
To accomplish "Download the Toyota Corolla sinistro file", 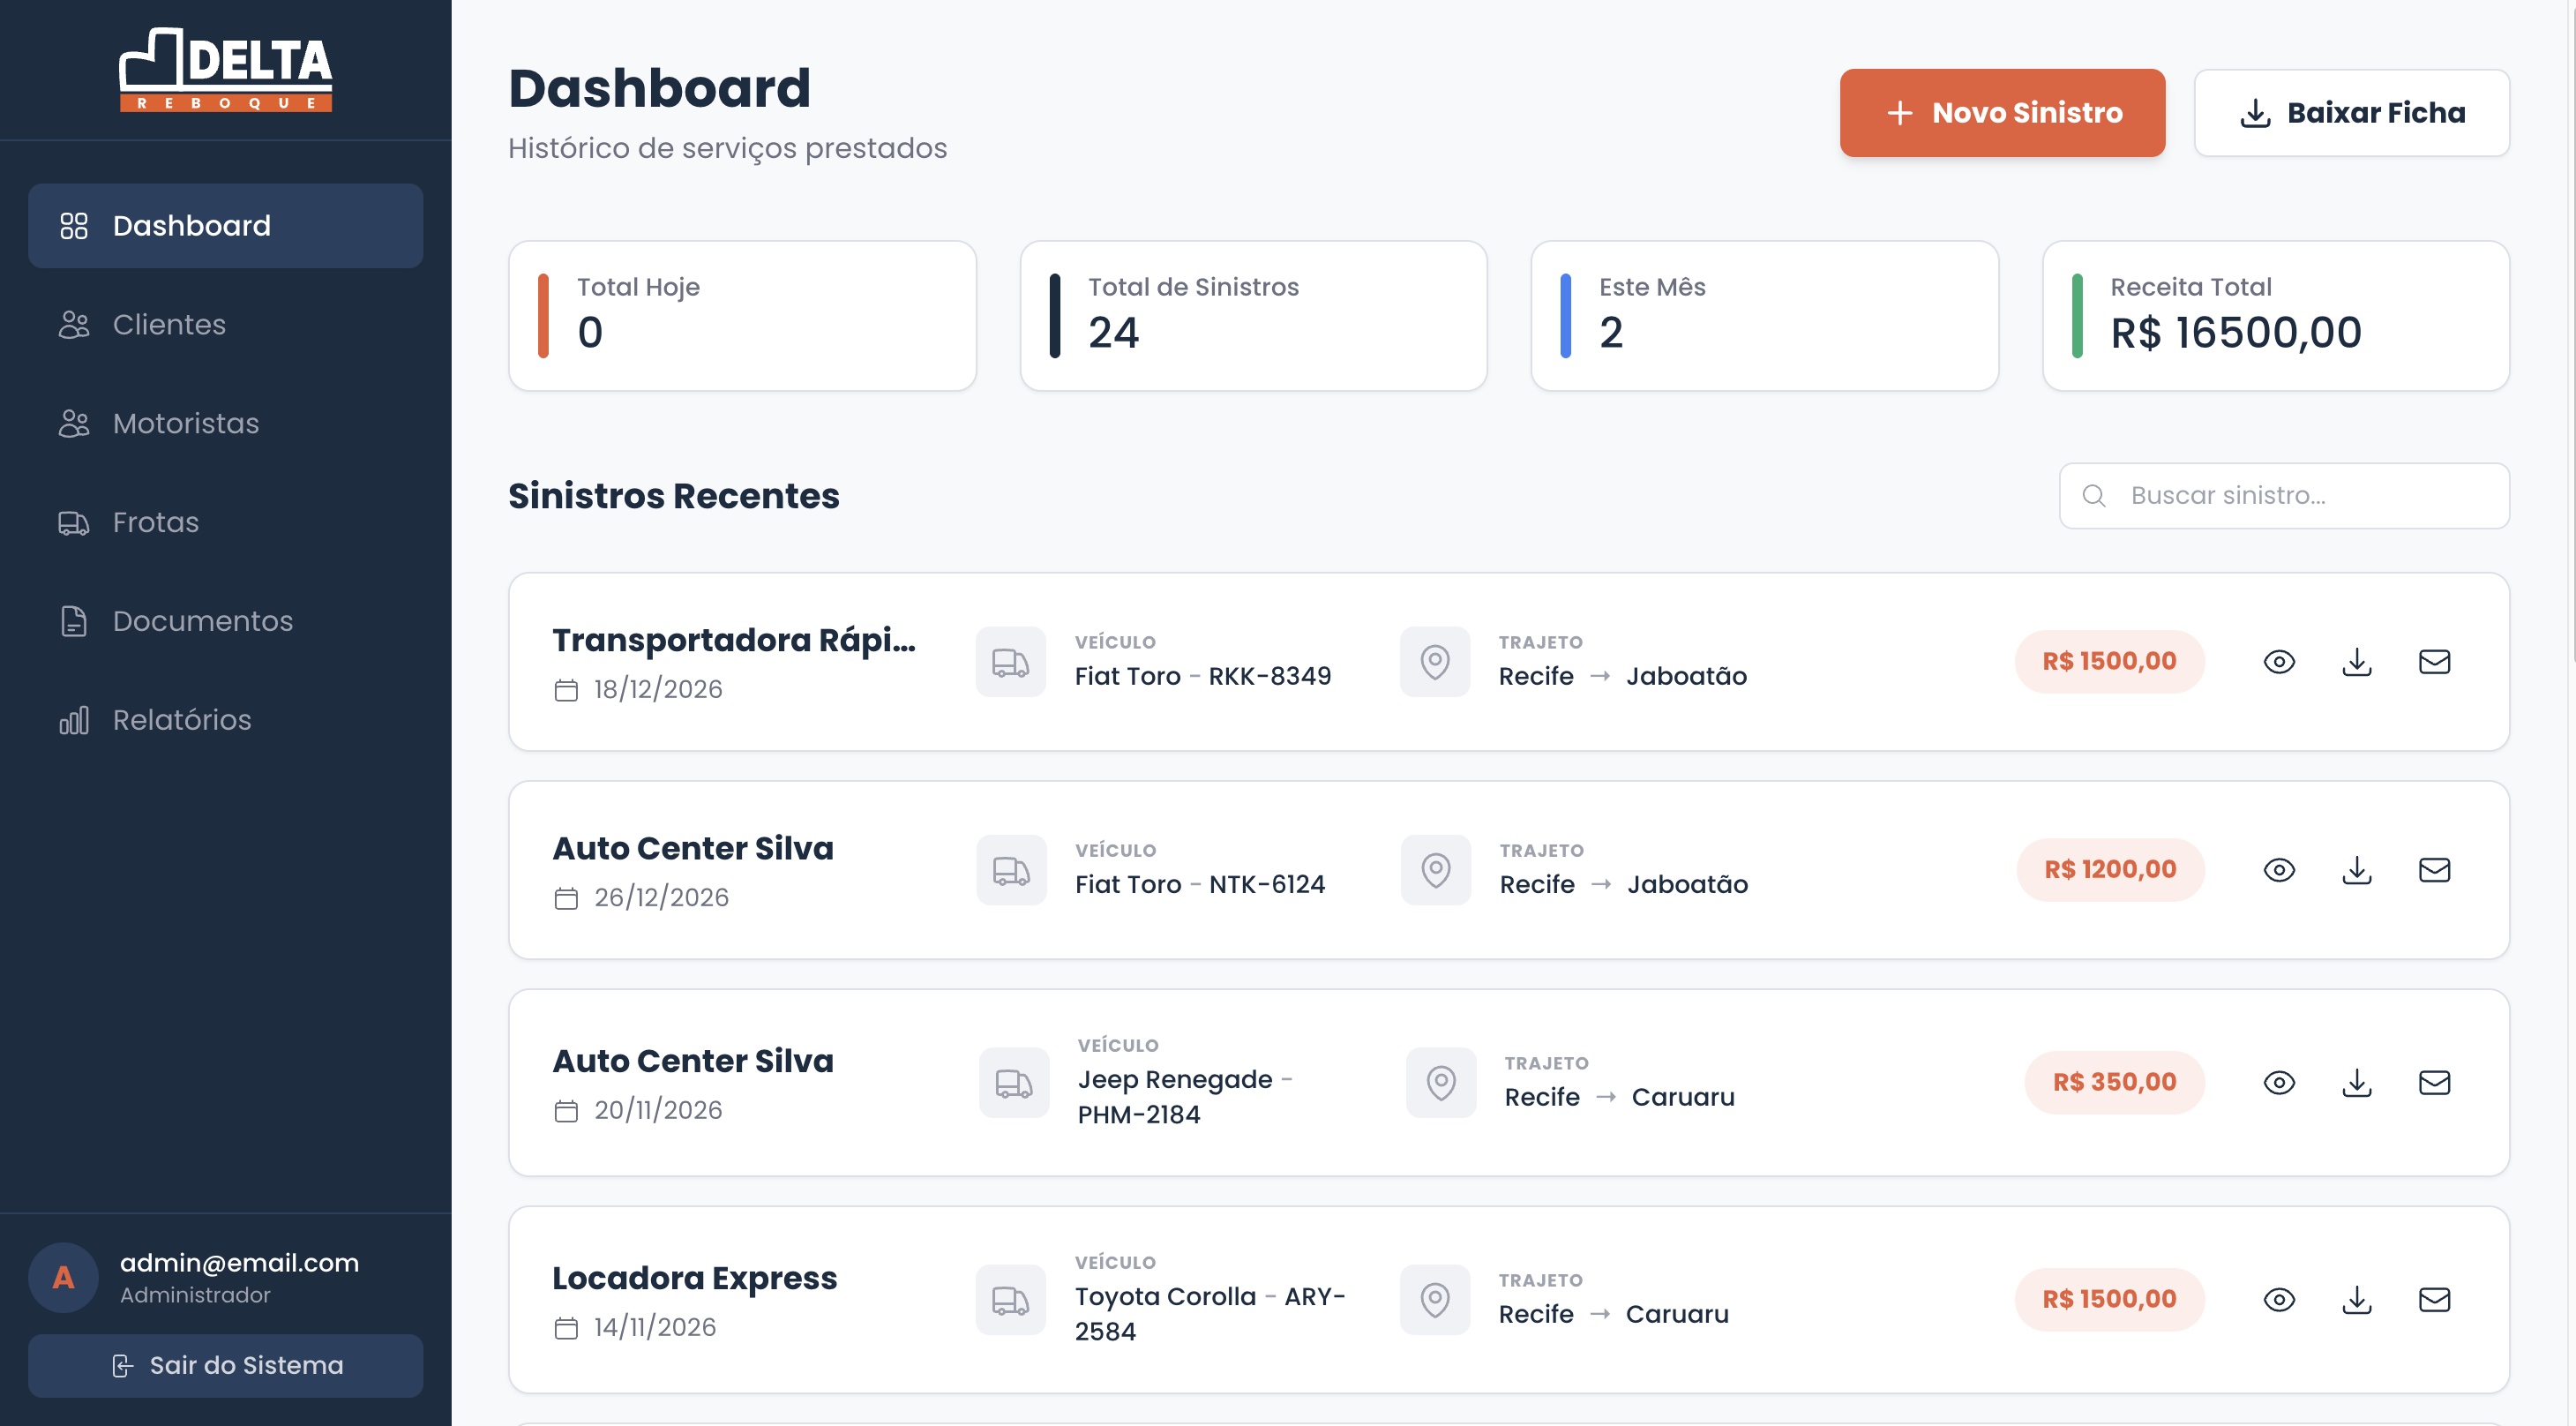I will tap(2357, 1299).
